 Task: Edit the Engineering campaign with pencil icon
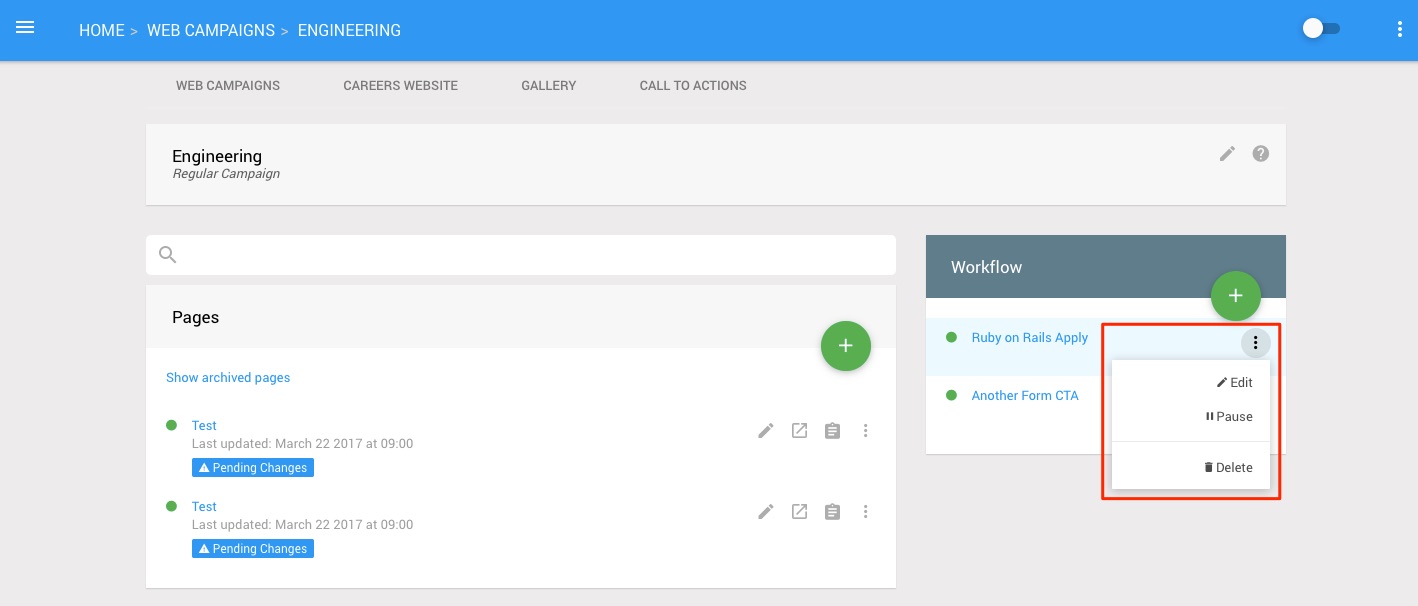pos(1227,154)
